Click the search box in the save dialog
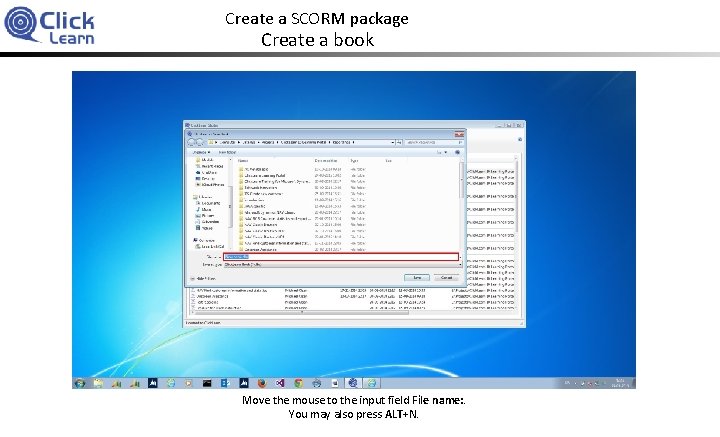 click(x=433, y=142)
